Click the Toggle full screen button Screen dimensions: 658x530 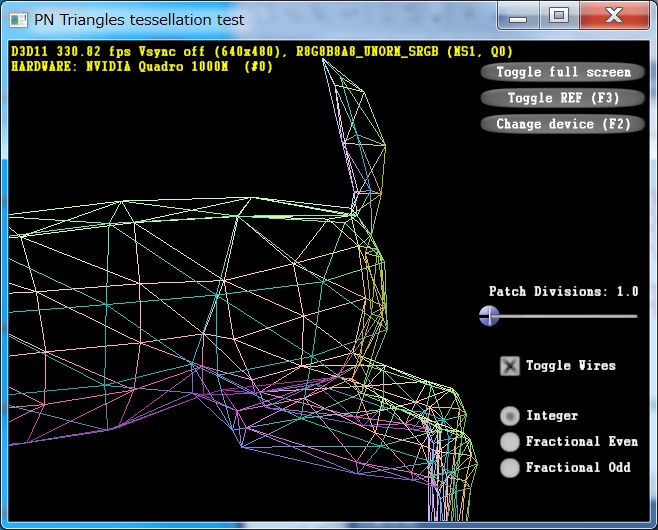tap(563, 72)
